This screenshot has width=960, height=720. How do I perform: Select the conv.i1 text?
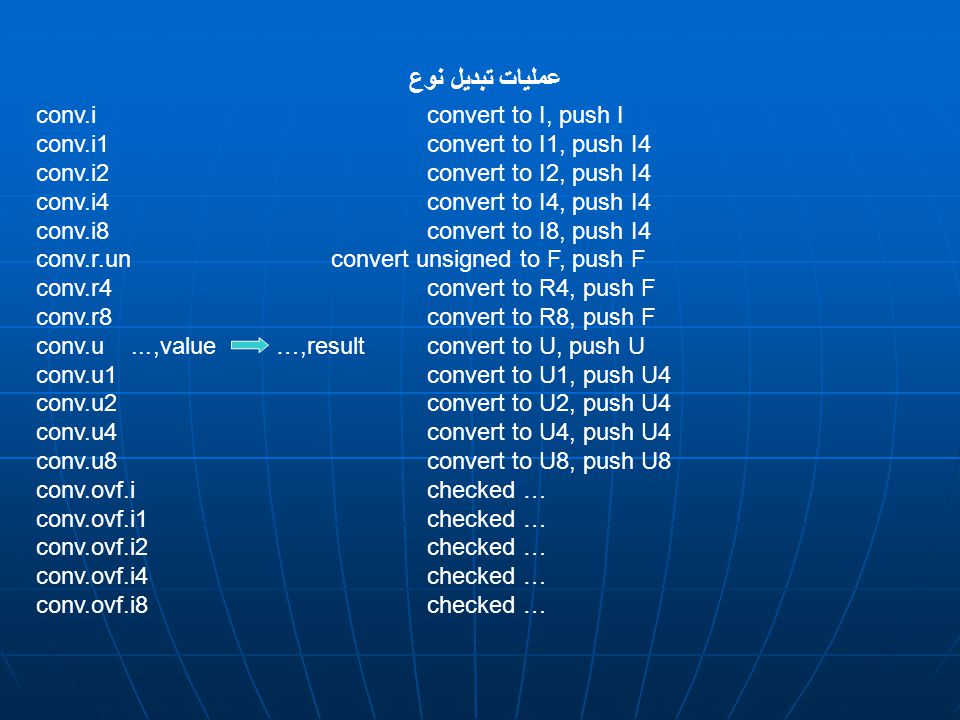click(72, 144)
